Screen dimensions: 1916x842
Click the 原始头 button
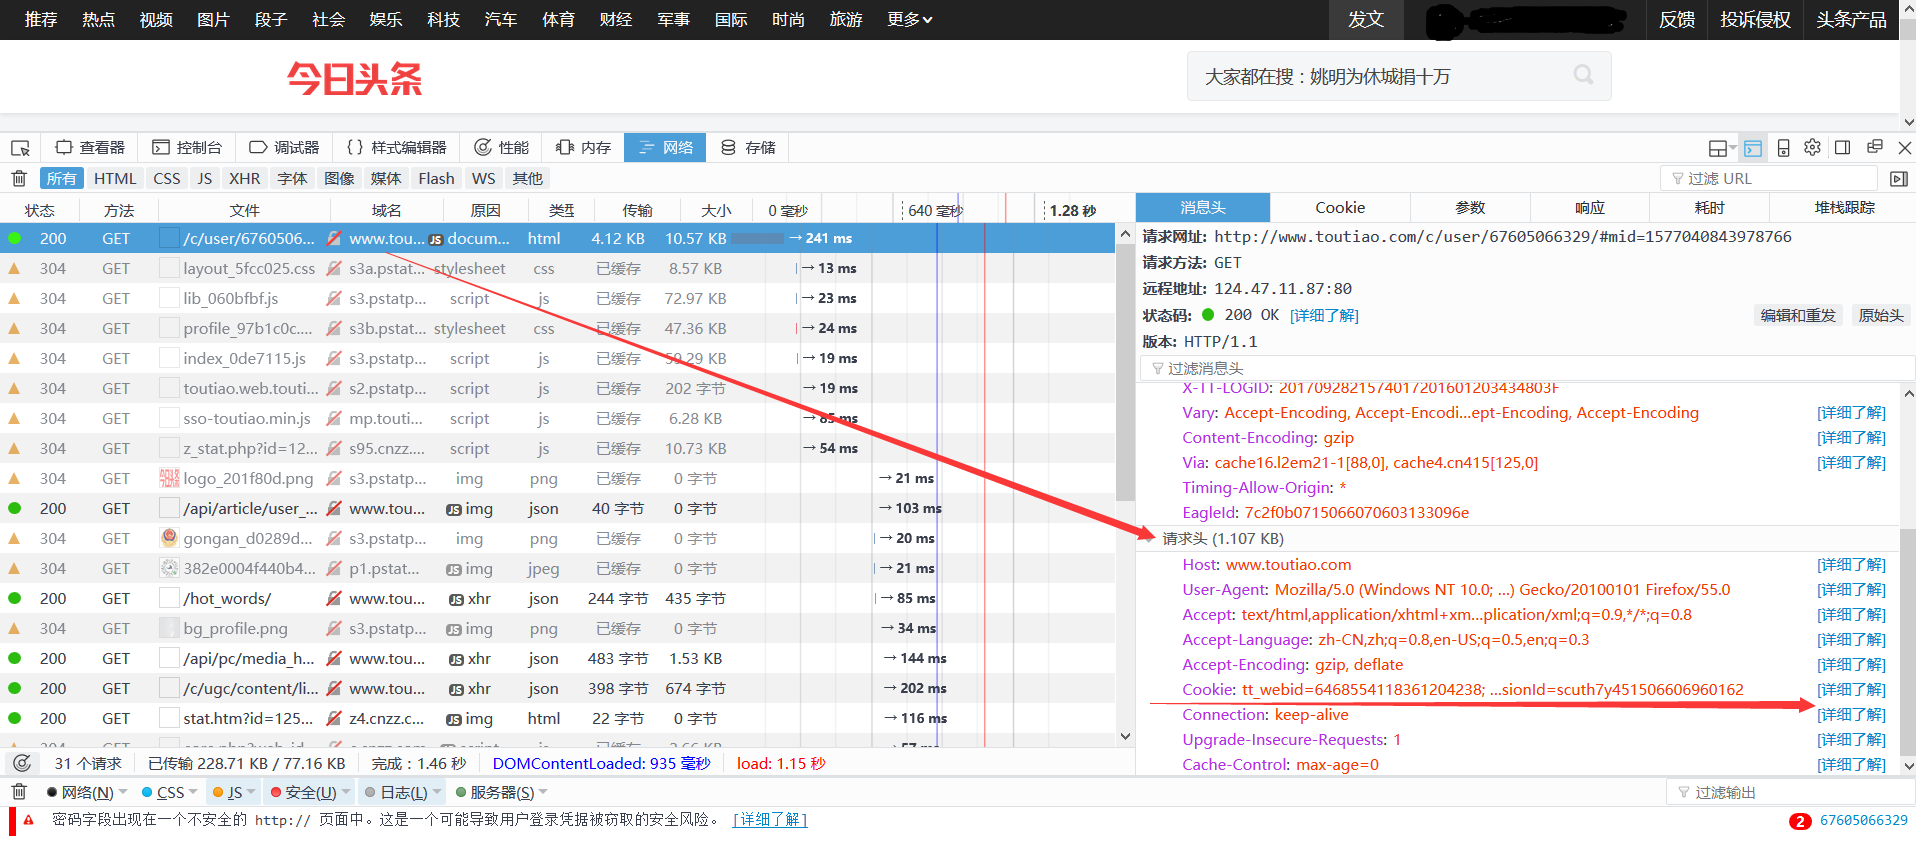pyautogui.click(x=1880, y=315)
